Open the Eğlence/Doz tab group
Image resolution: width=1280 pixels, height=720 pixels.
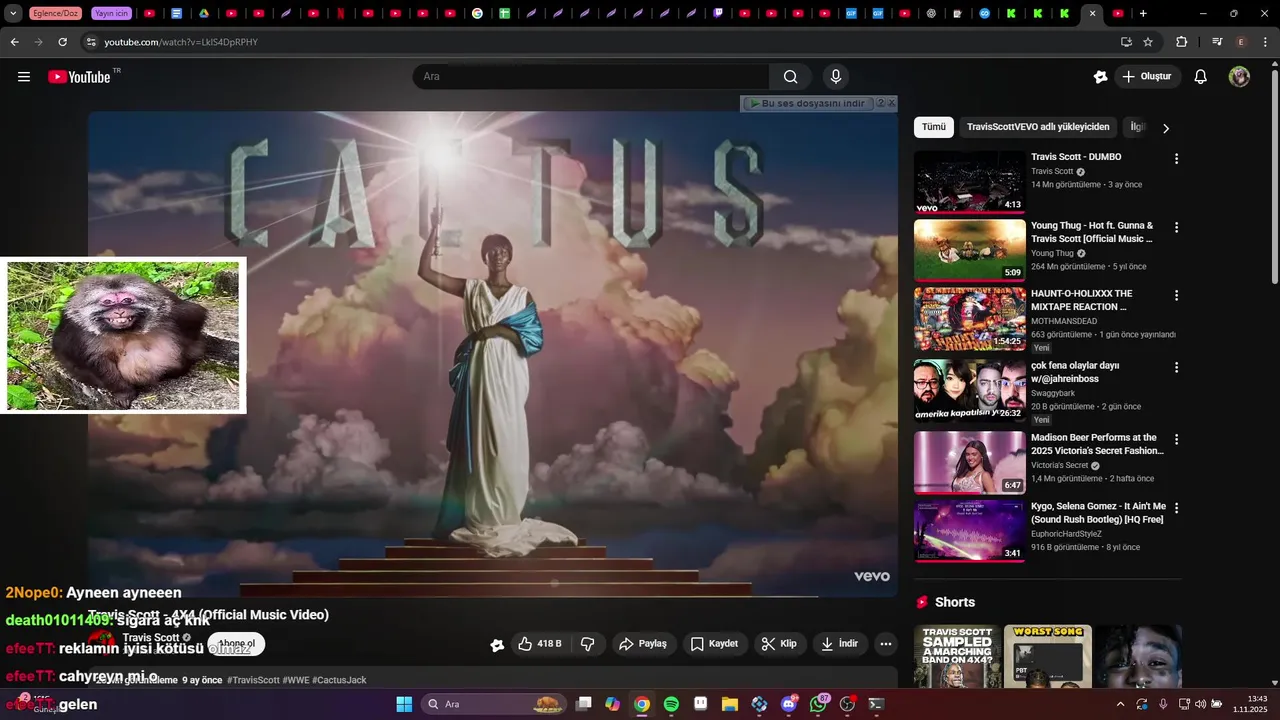[x=56, y=13]
